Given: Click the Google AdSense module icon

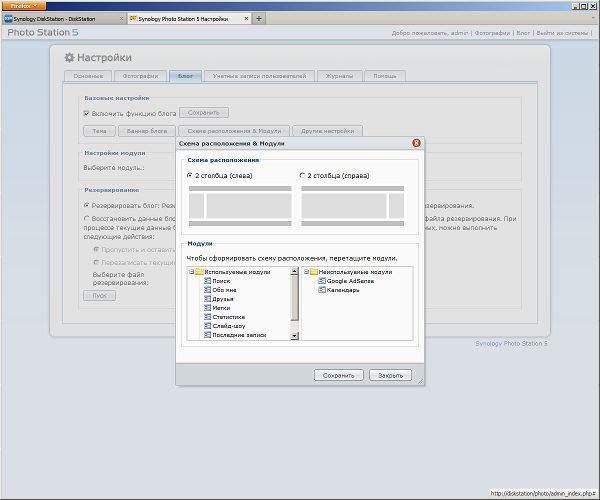Looking at the screenshot, I should tap(322, 281).
